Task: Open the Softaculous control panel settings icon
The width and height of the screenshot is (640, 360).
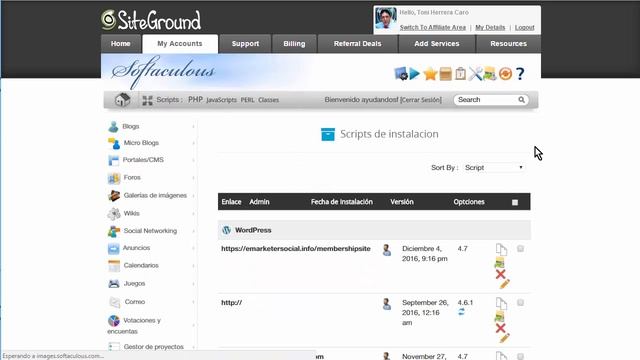Action: (x=401, y=74)
